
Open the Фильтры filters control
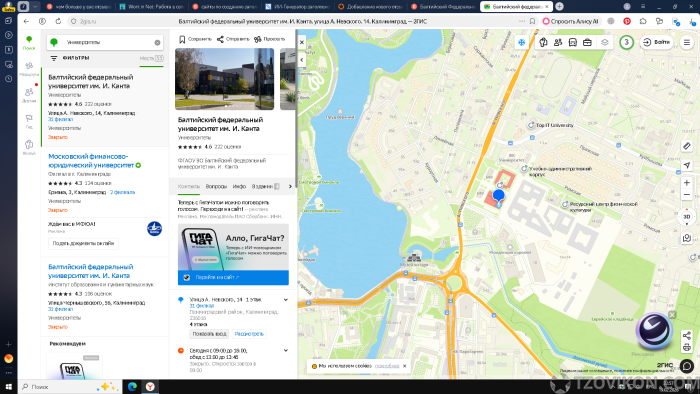[x=70, y=58]
